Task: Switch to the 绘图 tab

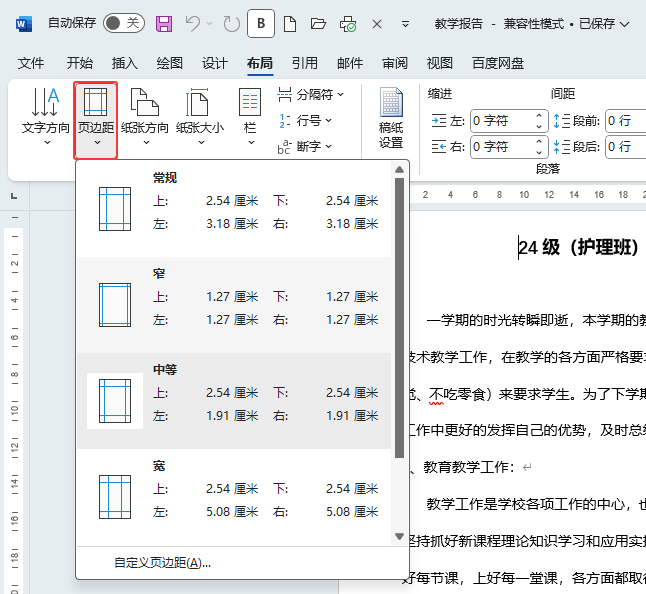Action: coord(170,63)
